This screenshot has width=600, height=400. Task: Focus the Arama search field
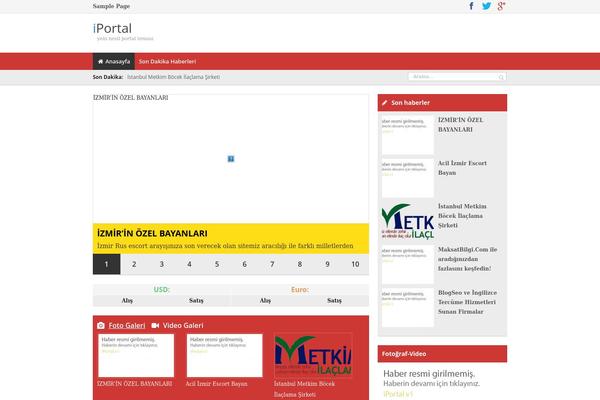(457, 77)
